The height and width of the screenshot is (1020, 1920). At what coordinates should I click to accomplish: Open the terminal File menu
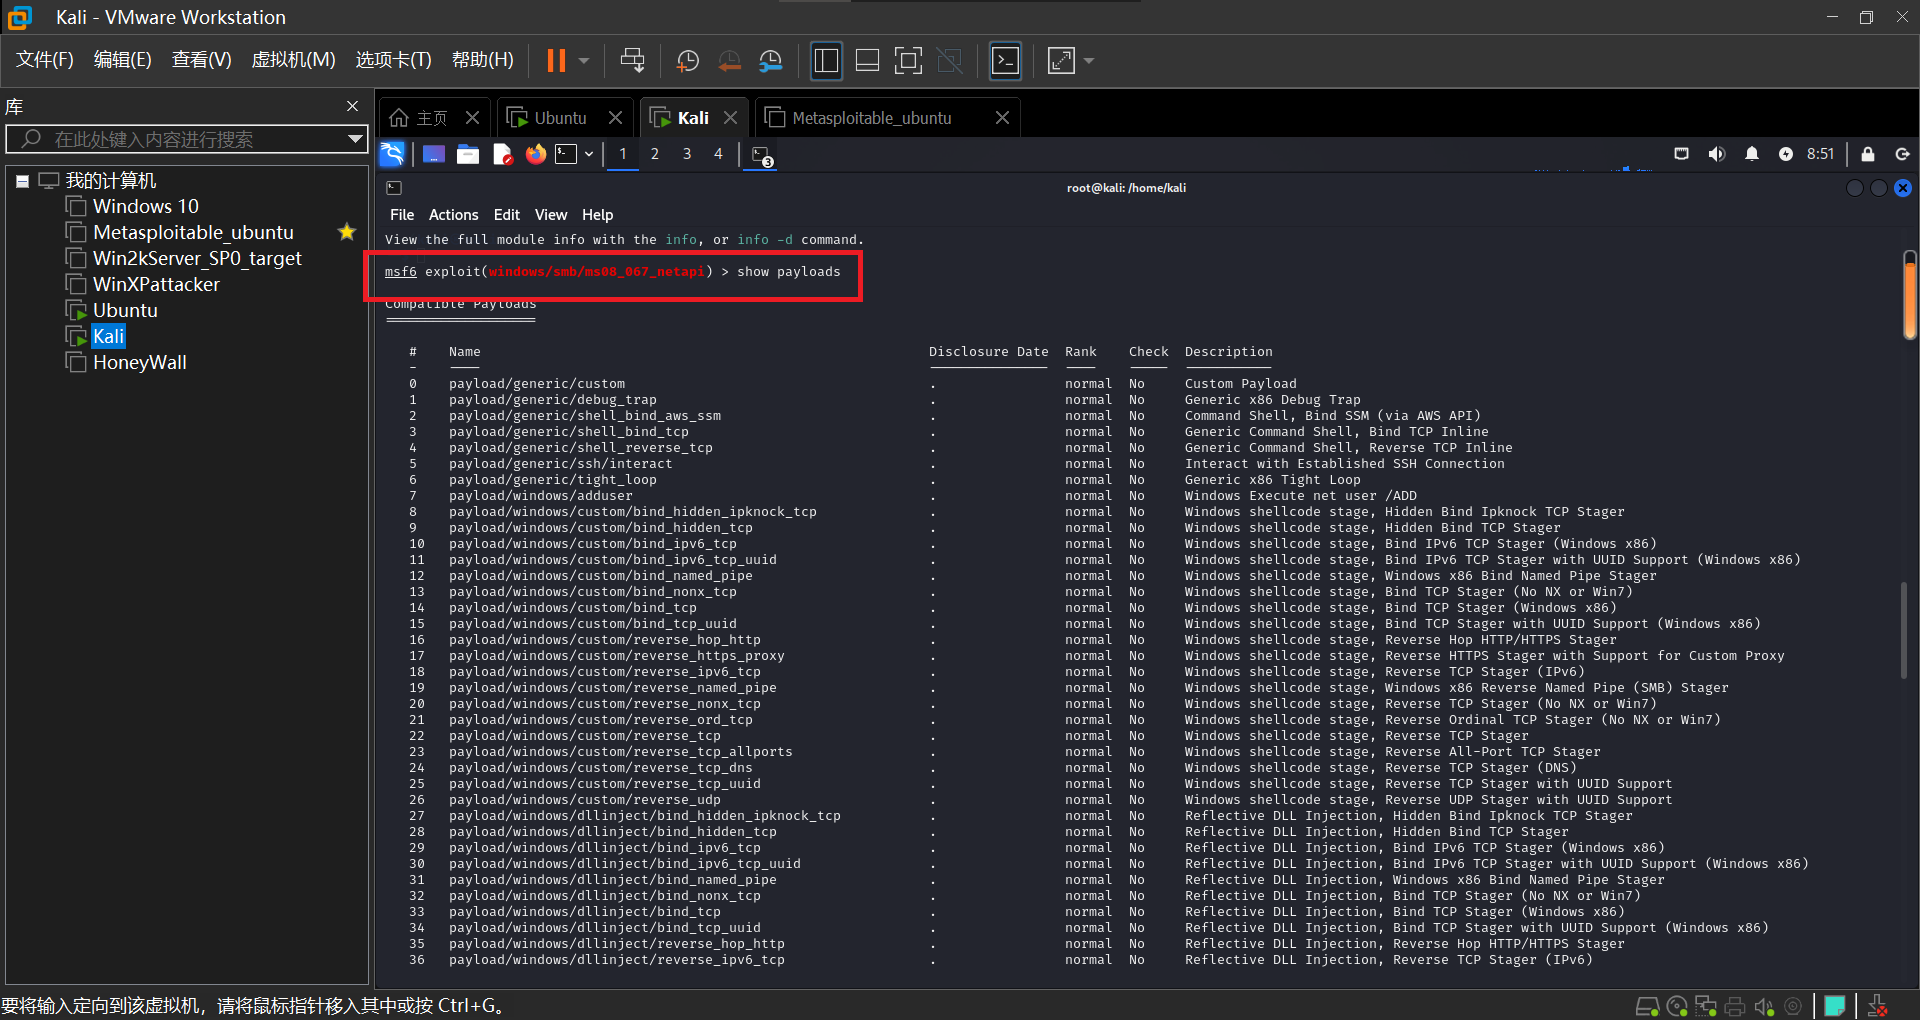pyautogui.click(x=402, y=215)
